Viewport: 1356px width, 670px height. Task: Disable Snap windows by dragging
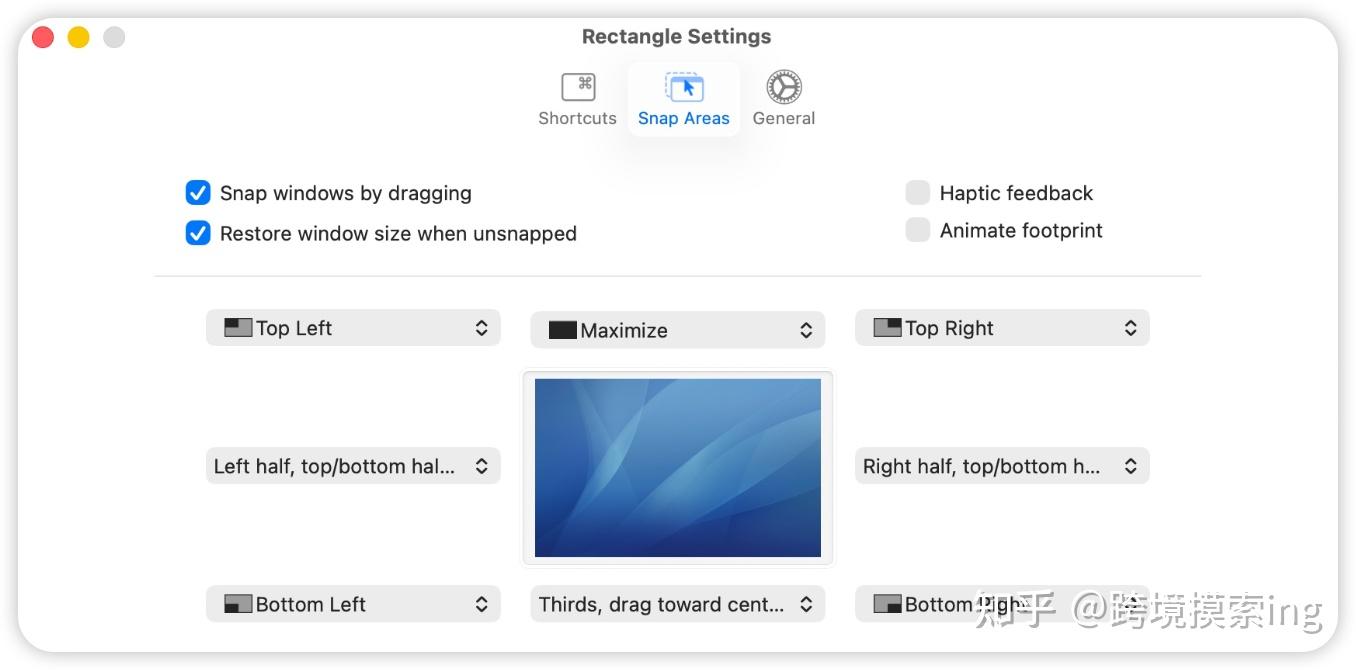tap(198, 193)
